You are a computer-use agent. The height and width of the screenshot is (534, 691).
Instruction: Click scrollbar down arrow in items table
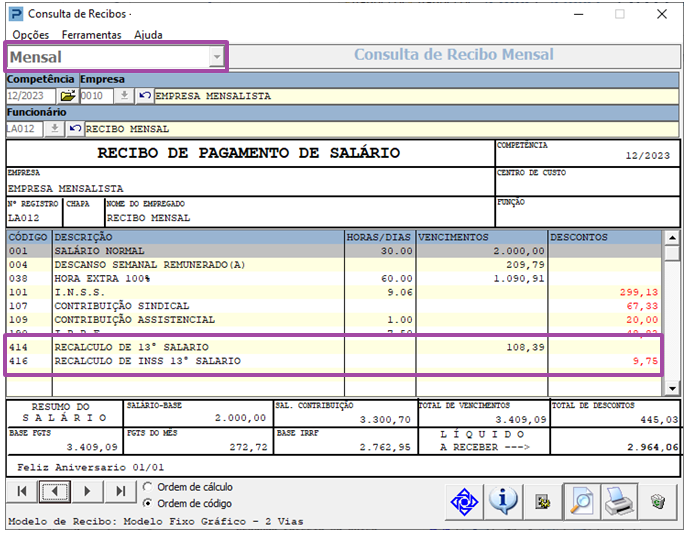672,389
